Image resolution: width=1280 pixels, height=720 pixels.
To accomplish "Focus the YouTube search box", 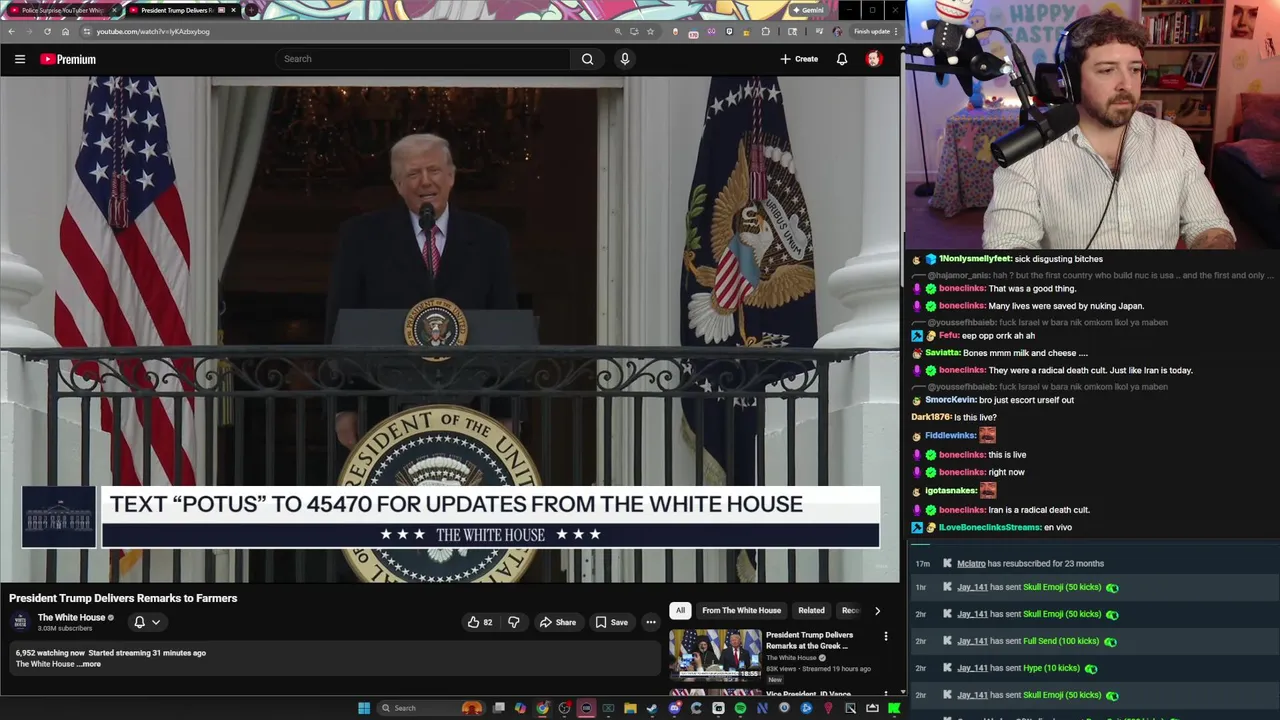I will tap(423, 59).
